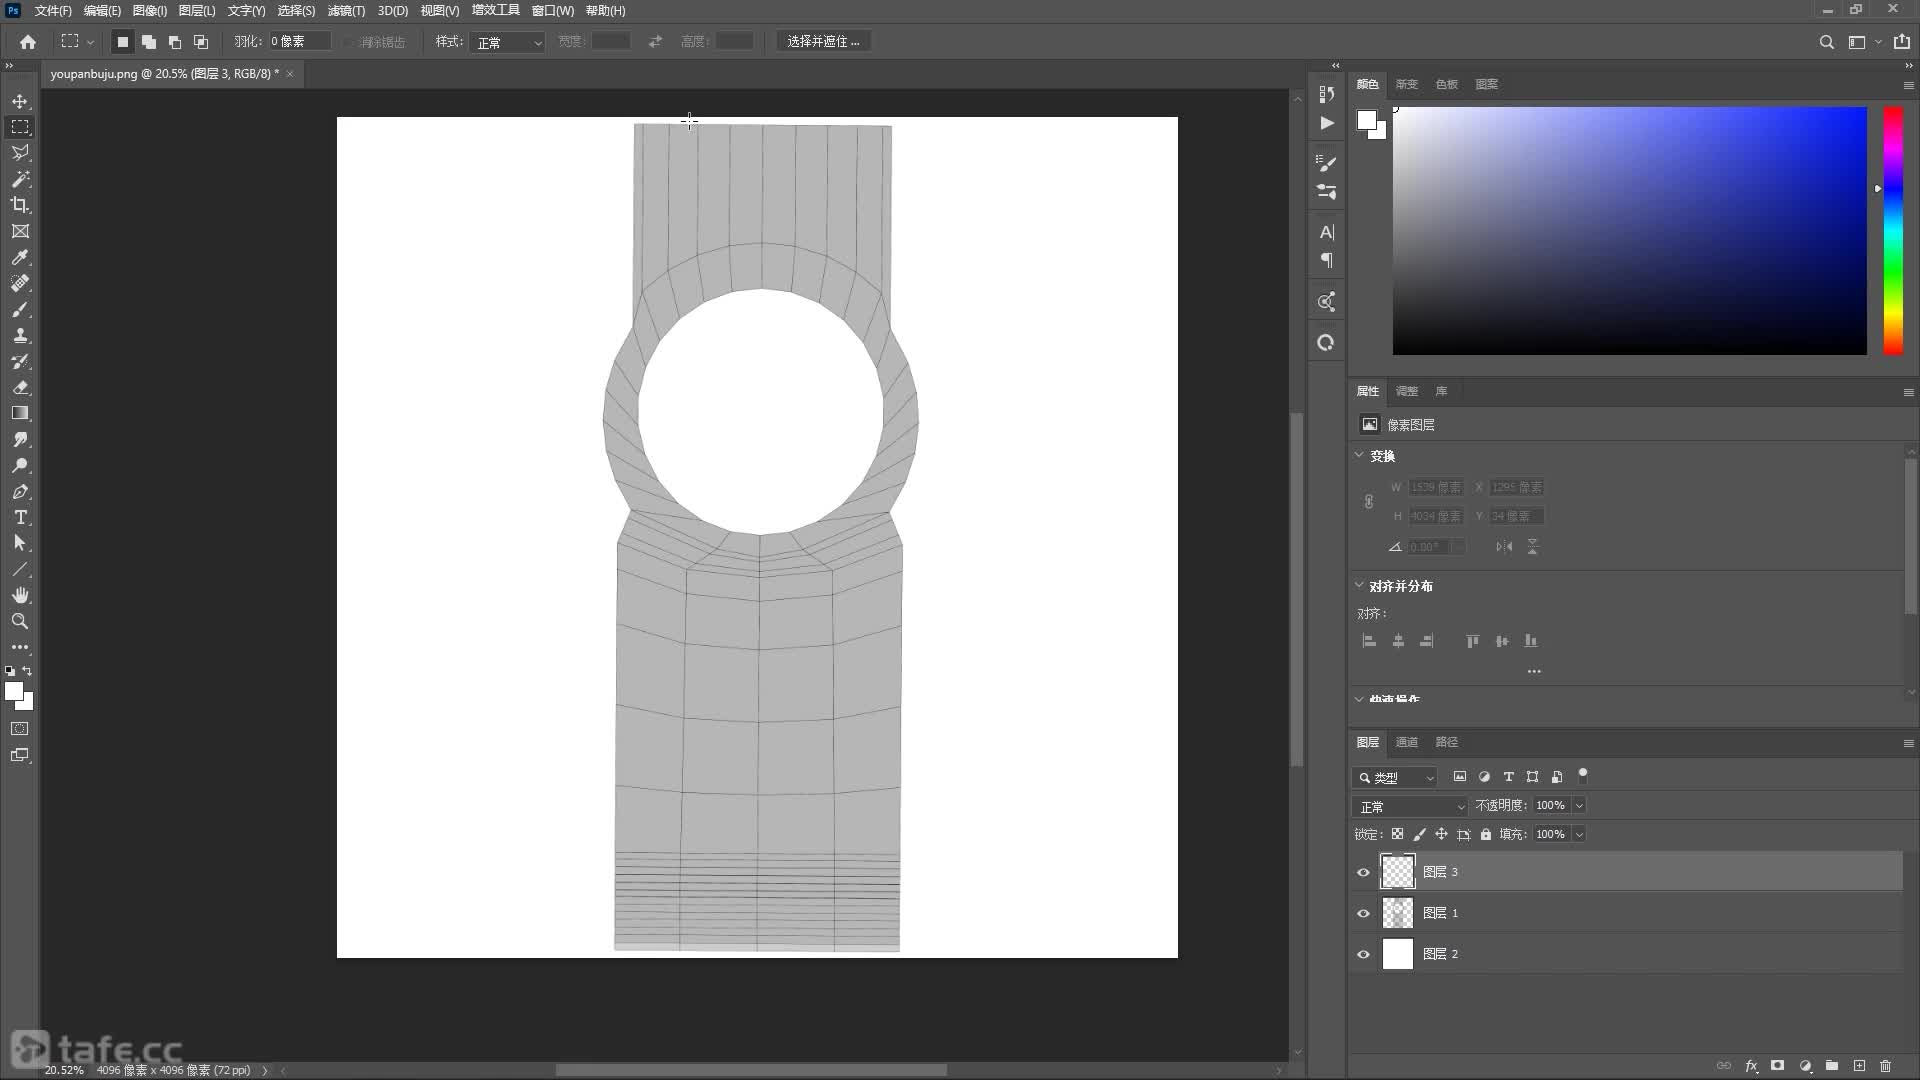Click the align left edges button
1920x1080 pixels.
1369,641
